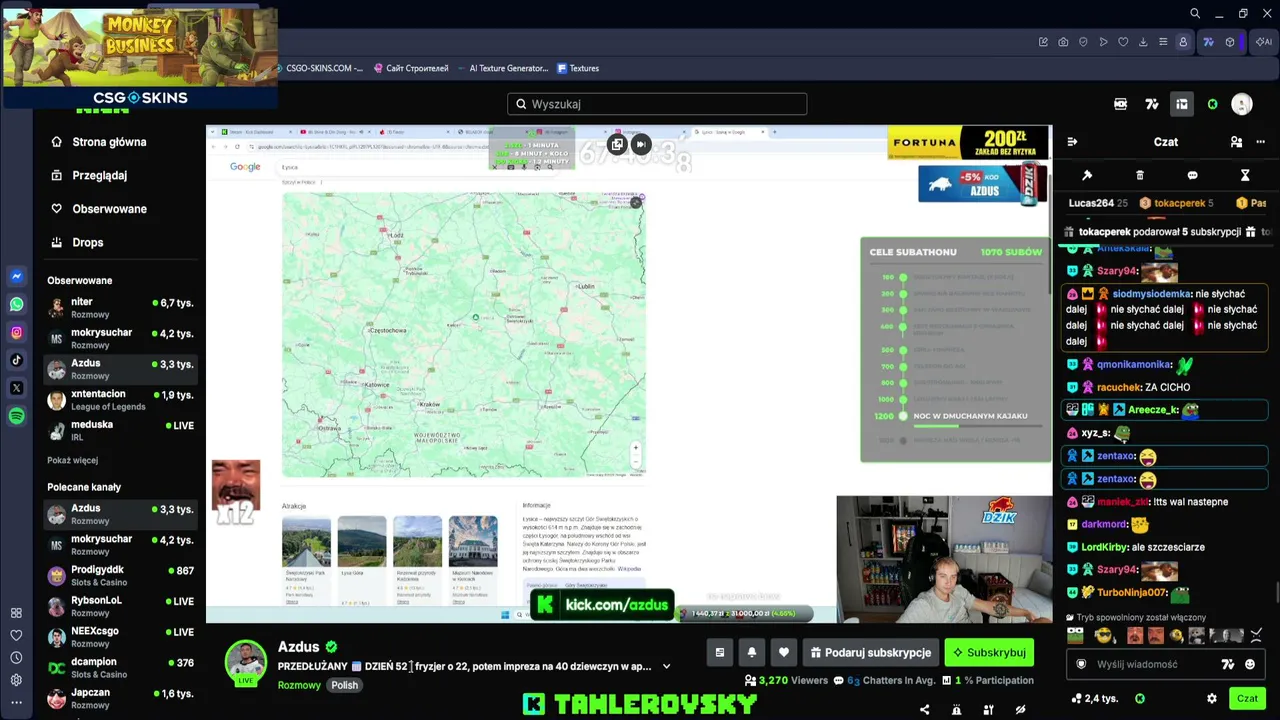Toggle follow heart button for Azdus
The height and width of the screenshot is (720, 1280).
783,653
